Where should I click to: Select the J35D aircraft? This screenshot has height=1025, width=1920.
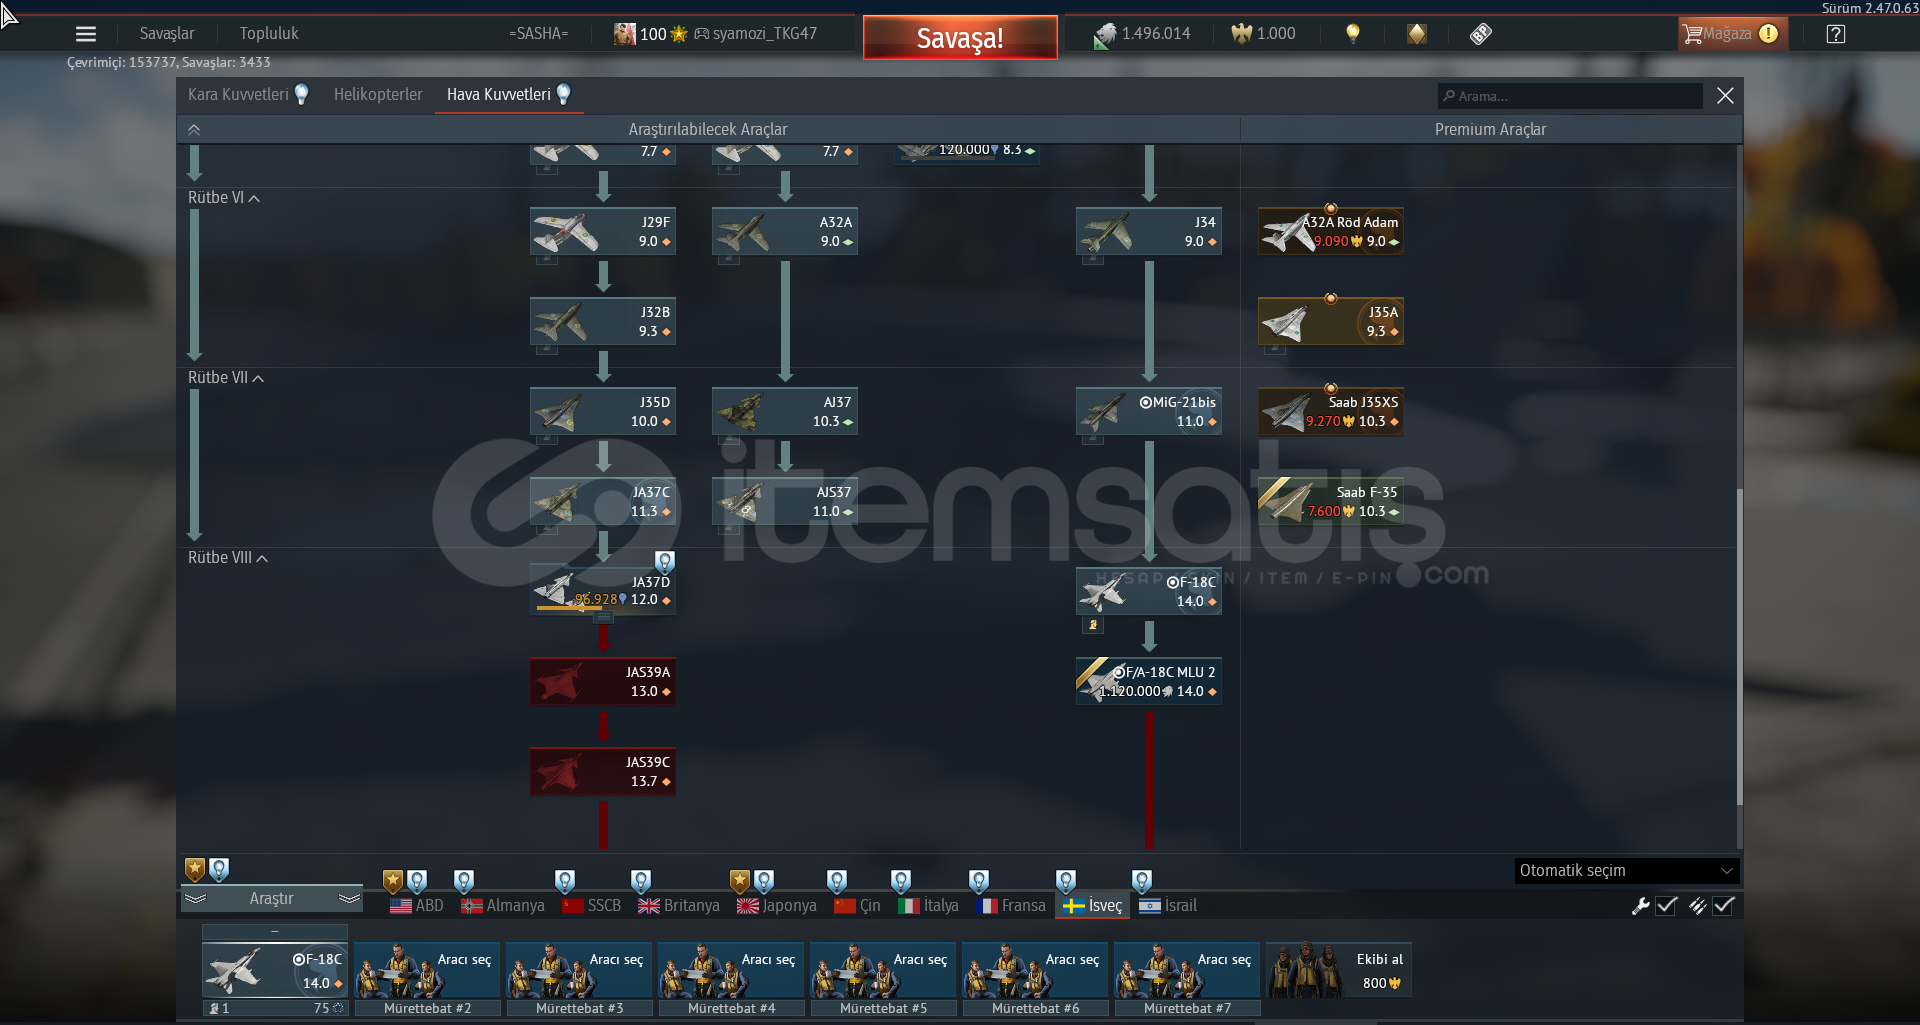pos(603,412)
